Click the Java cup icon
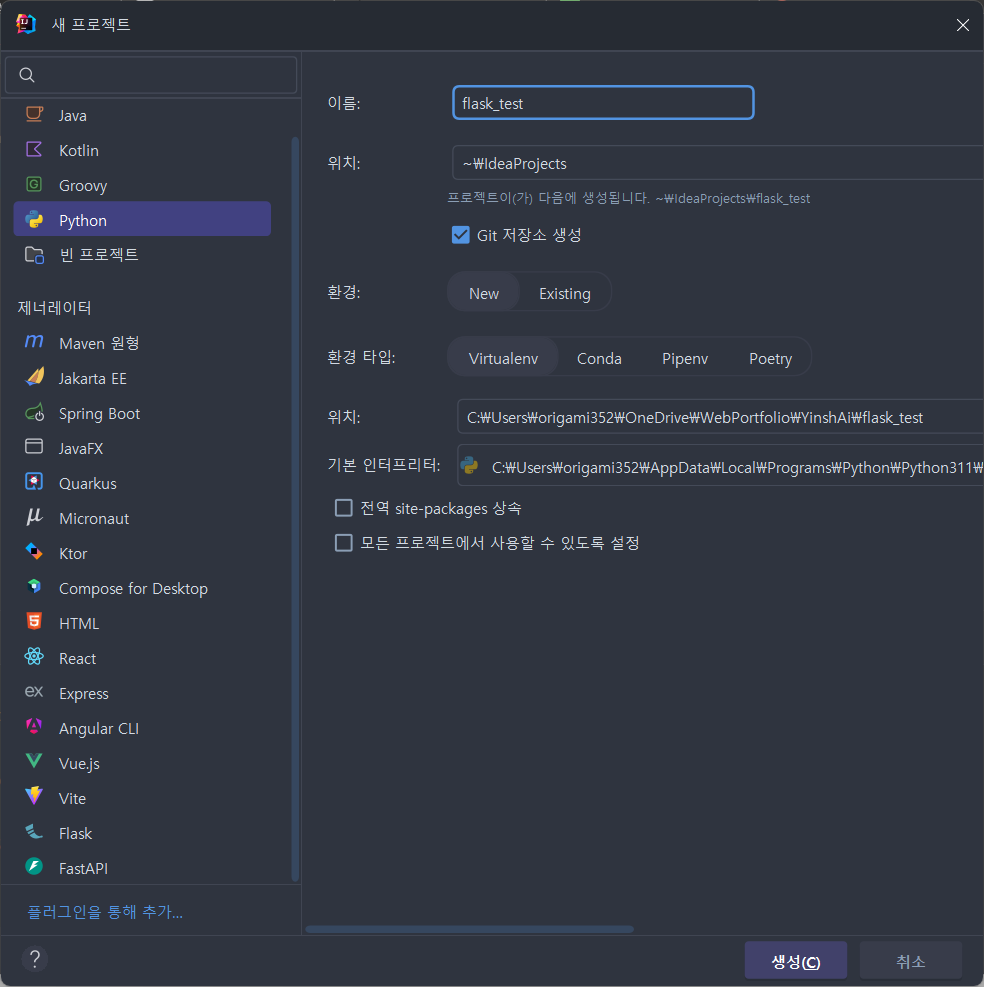 [x=34, y=115]
